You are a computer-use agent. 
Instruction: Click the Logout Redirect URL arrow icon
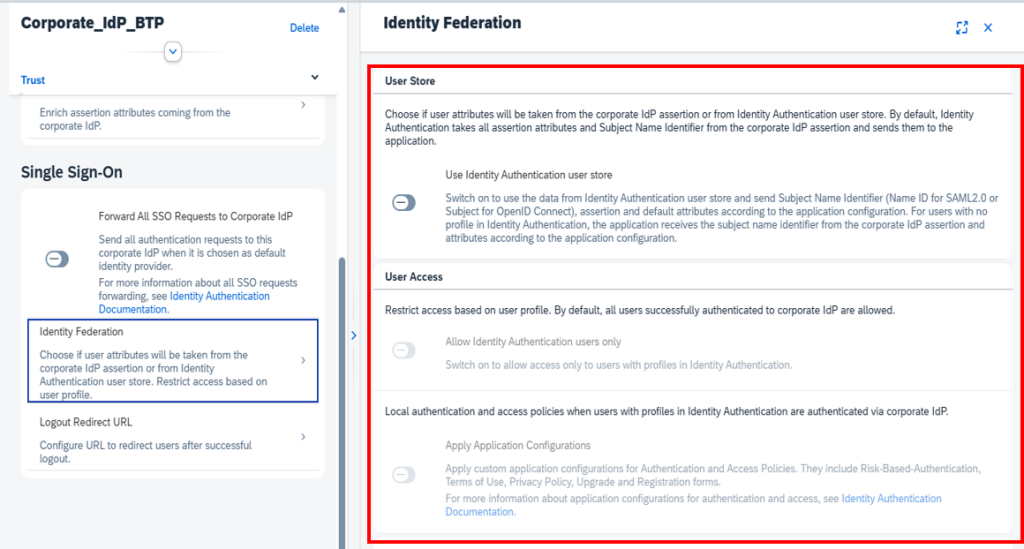point(303,437)
